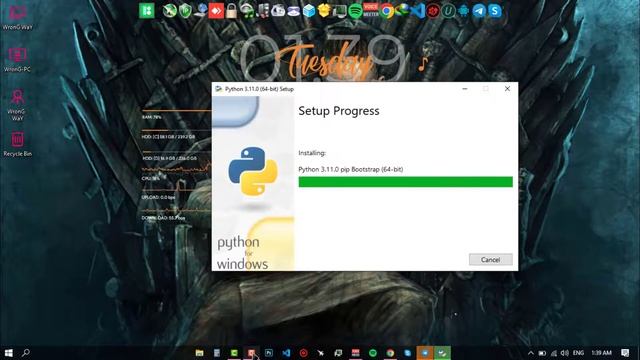
Task: Launch Telegram from the top dock
Action: click(x=479, y=11)
